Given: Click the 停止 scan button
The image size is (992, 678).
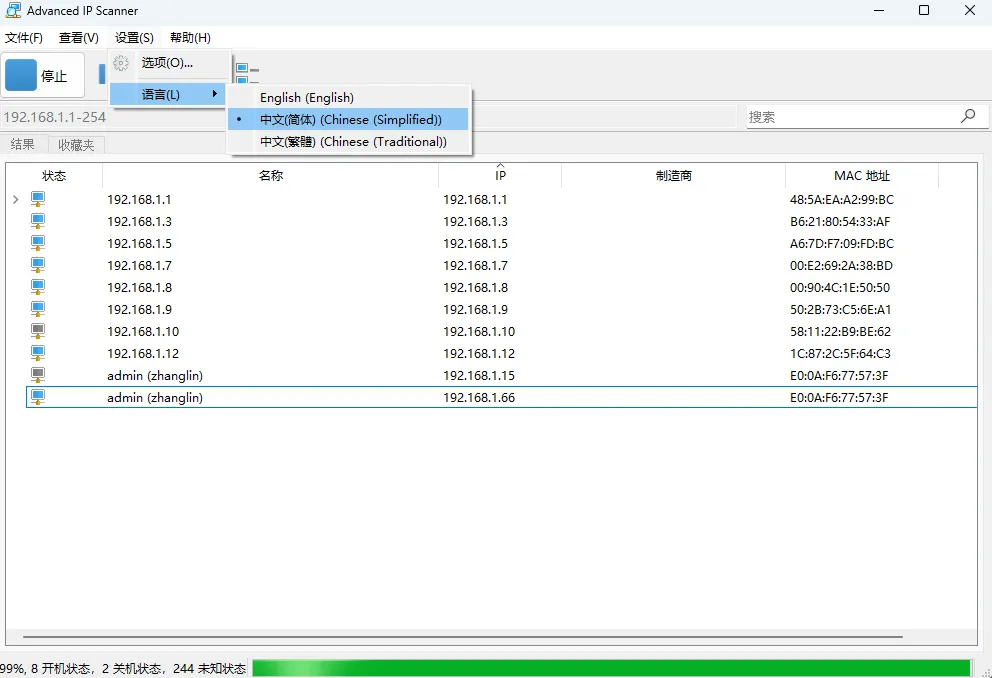Looking at the screenshot, I should click(x=42, y=76).
